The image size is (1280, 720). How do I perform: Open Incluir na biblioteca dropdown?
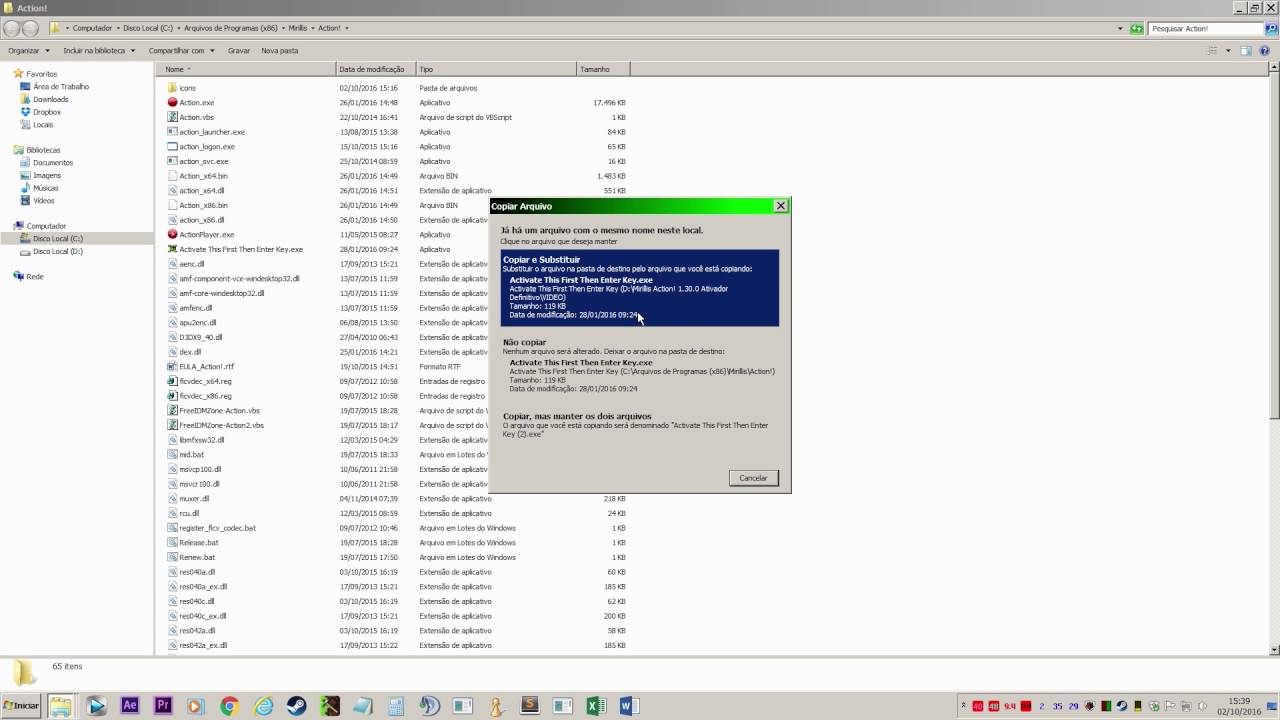click(x=98, y=50)
